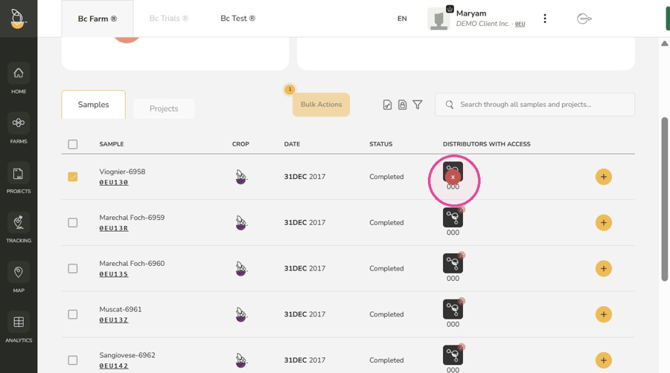Open the Tracking microscope icon
Image resolution: width=670 pixels, height=373 pixels.
click(x=18, y=222)
